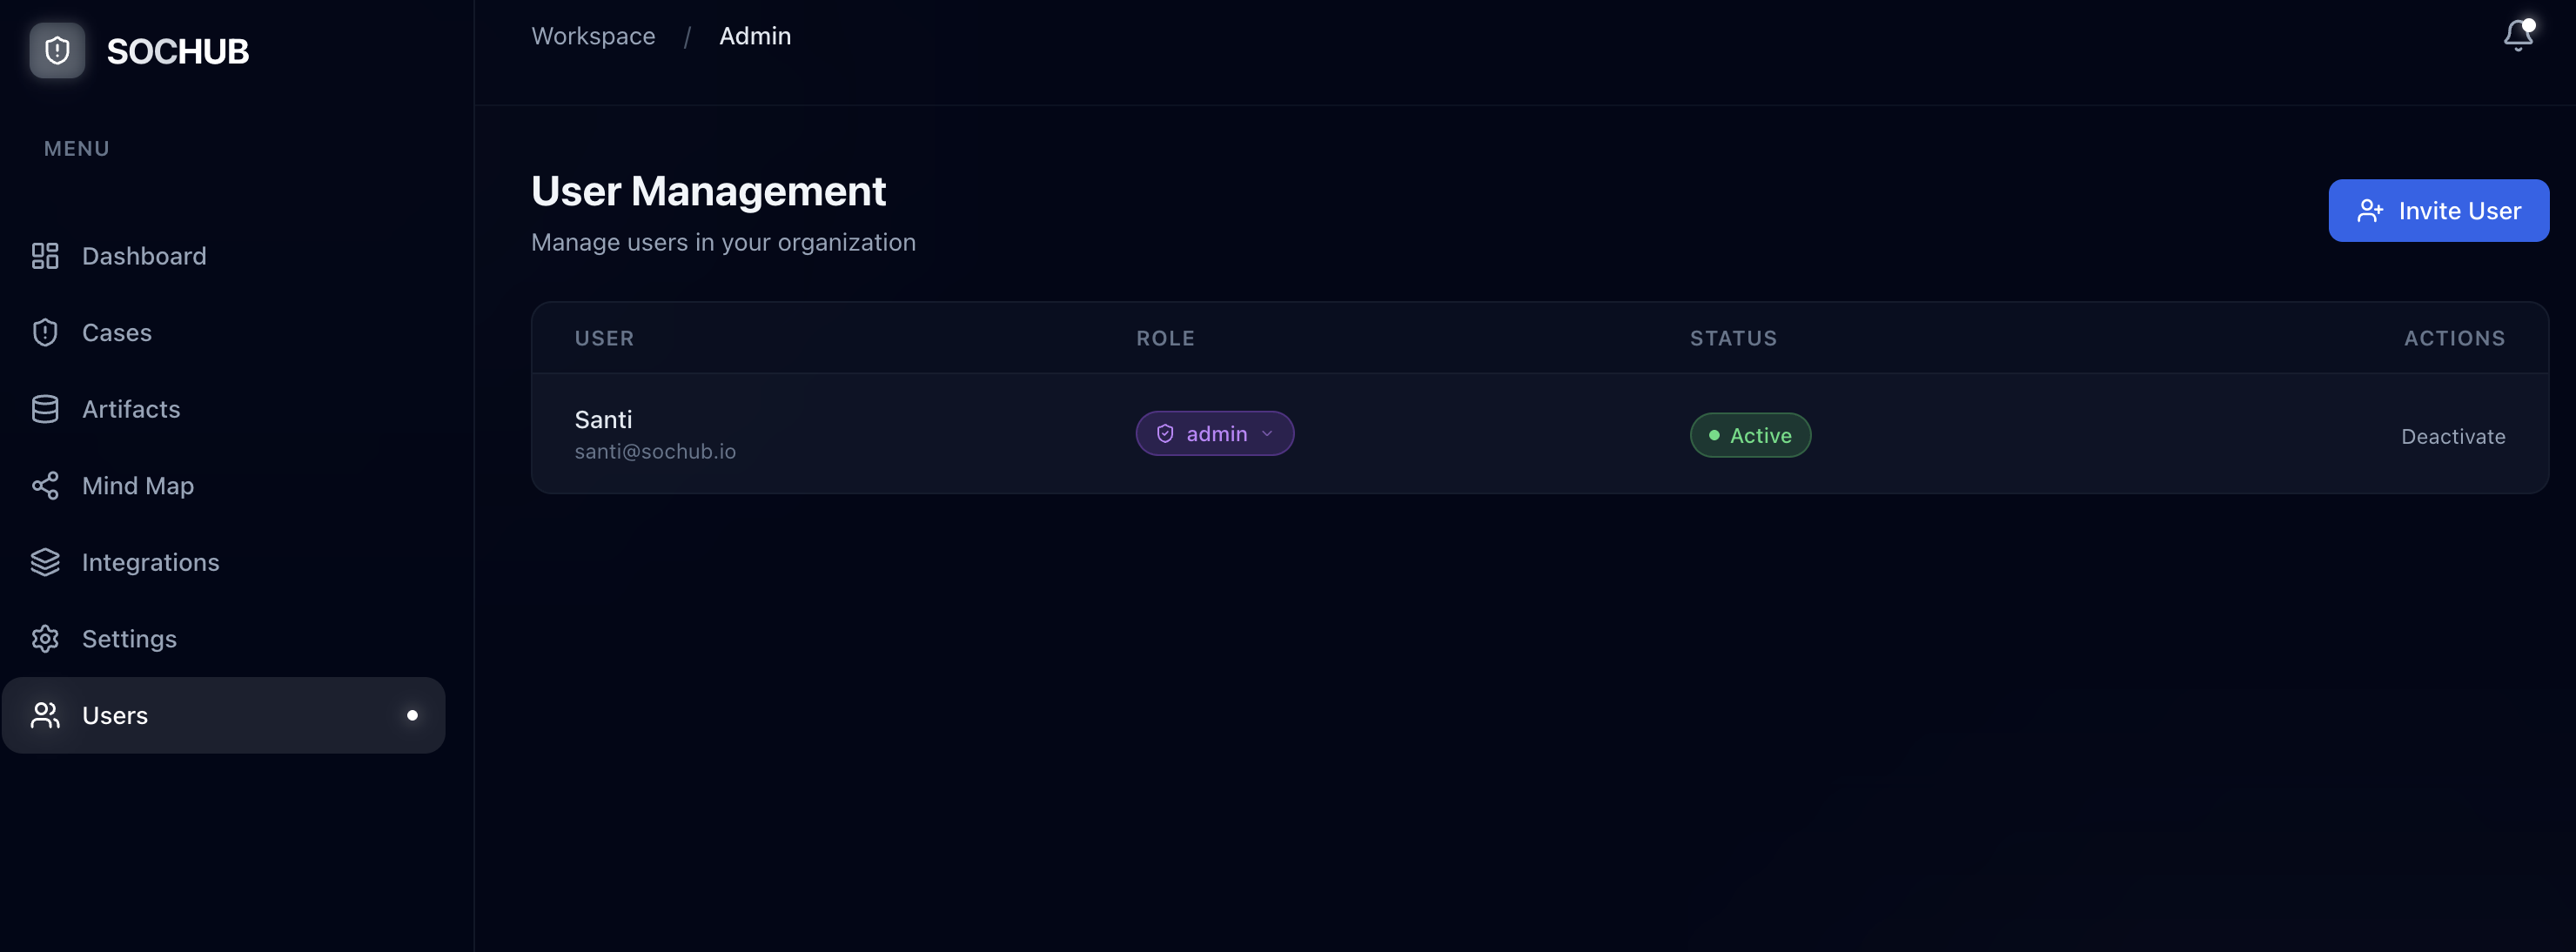Select Admin in the breadcrumb trail
Image resolution: width=2576 pixels, height=952 pixels.
(x=755, y=36)
